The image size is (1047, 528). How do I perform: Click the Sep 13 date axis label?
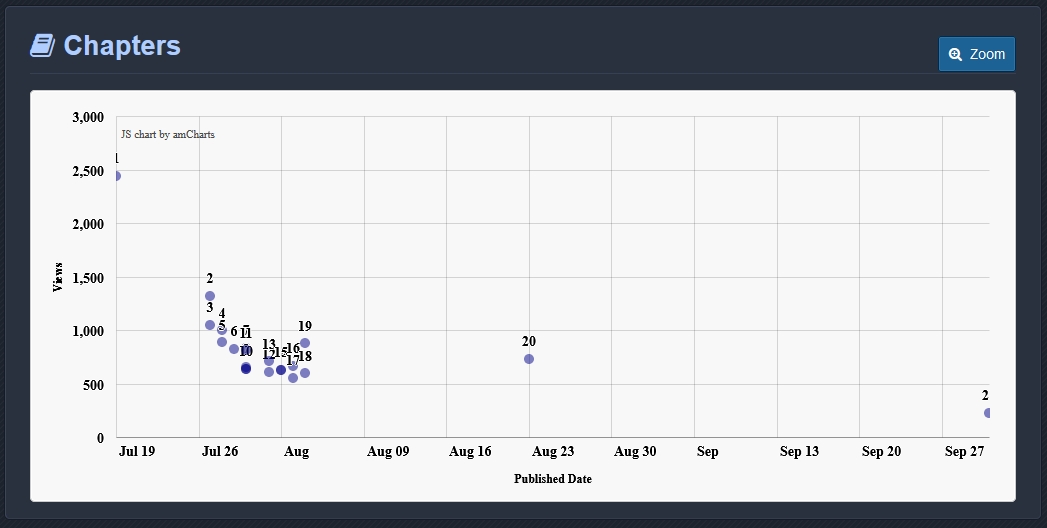click(x=799, y=452)
